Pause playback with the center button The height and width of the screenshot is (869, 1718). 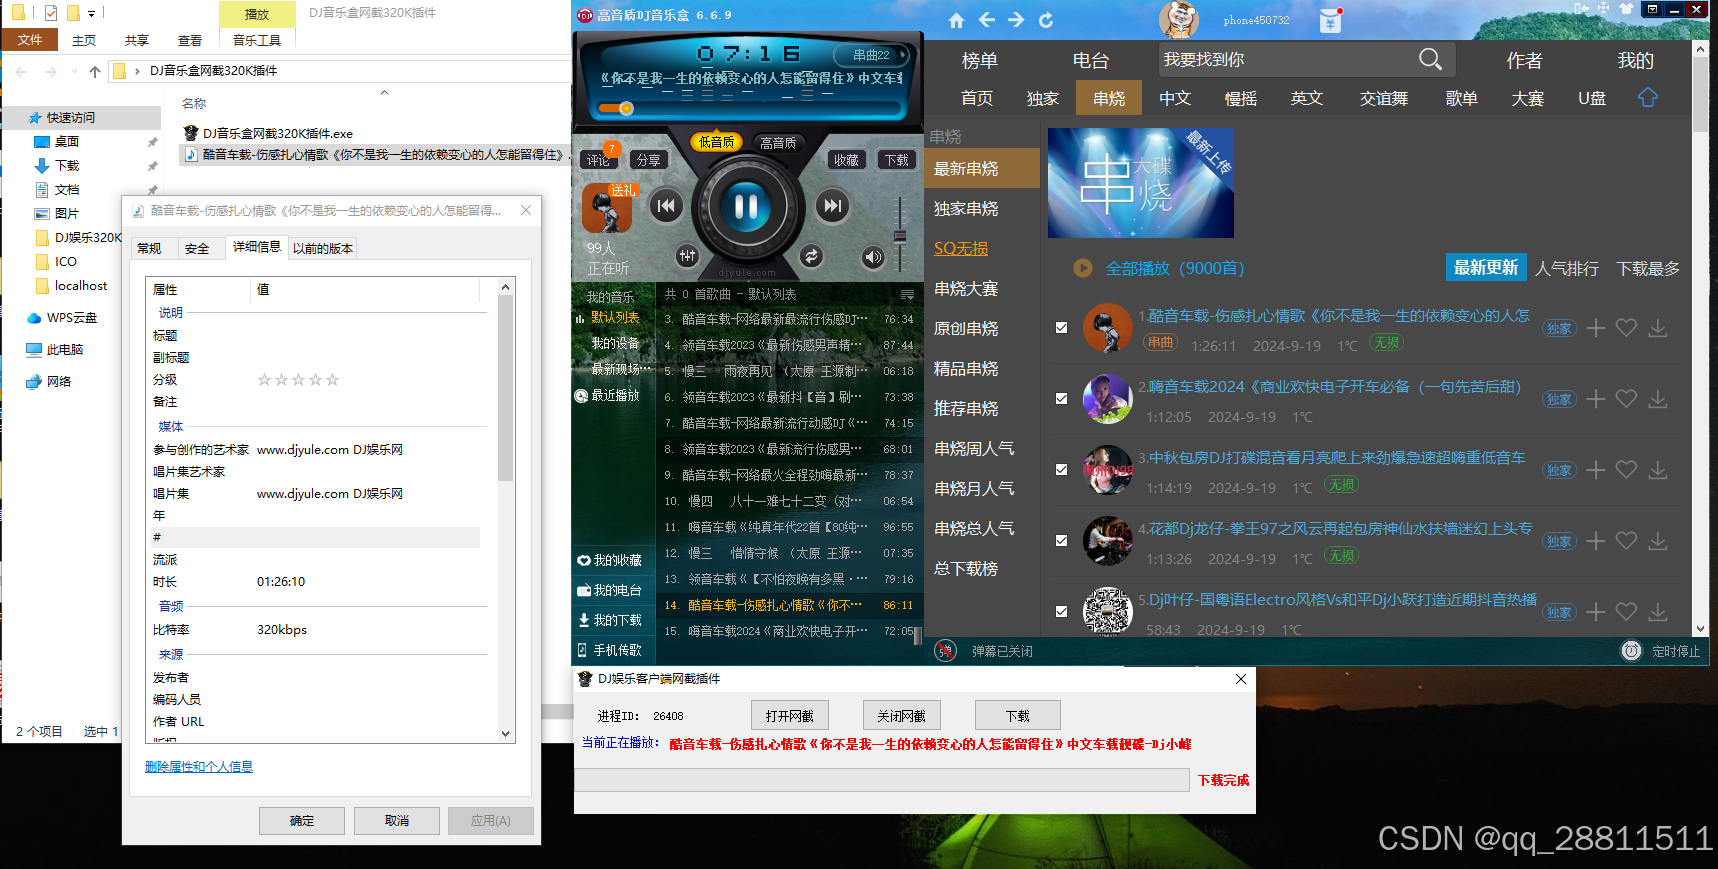coord(746,206)
